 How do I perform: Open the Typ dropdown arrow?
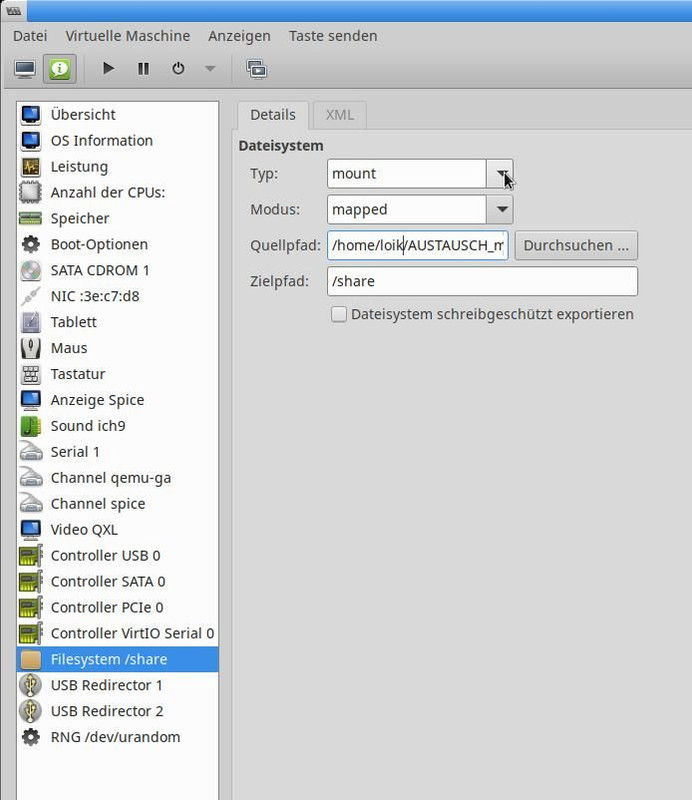(500, 174)
